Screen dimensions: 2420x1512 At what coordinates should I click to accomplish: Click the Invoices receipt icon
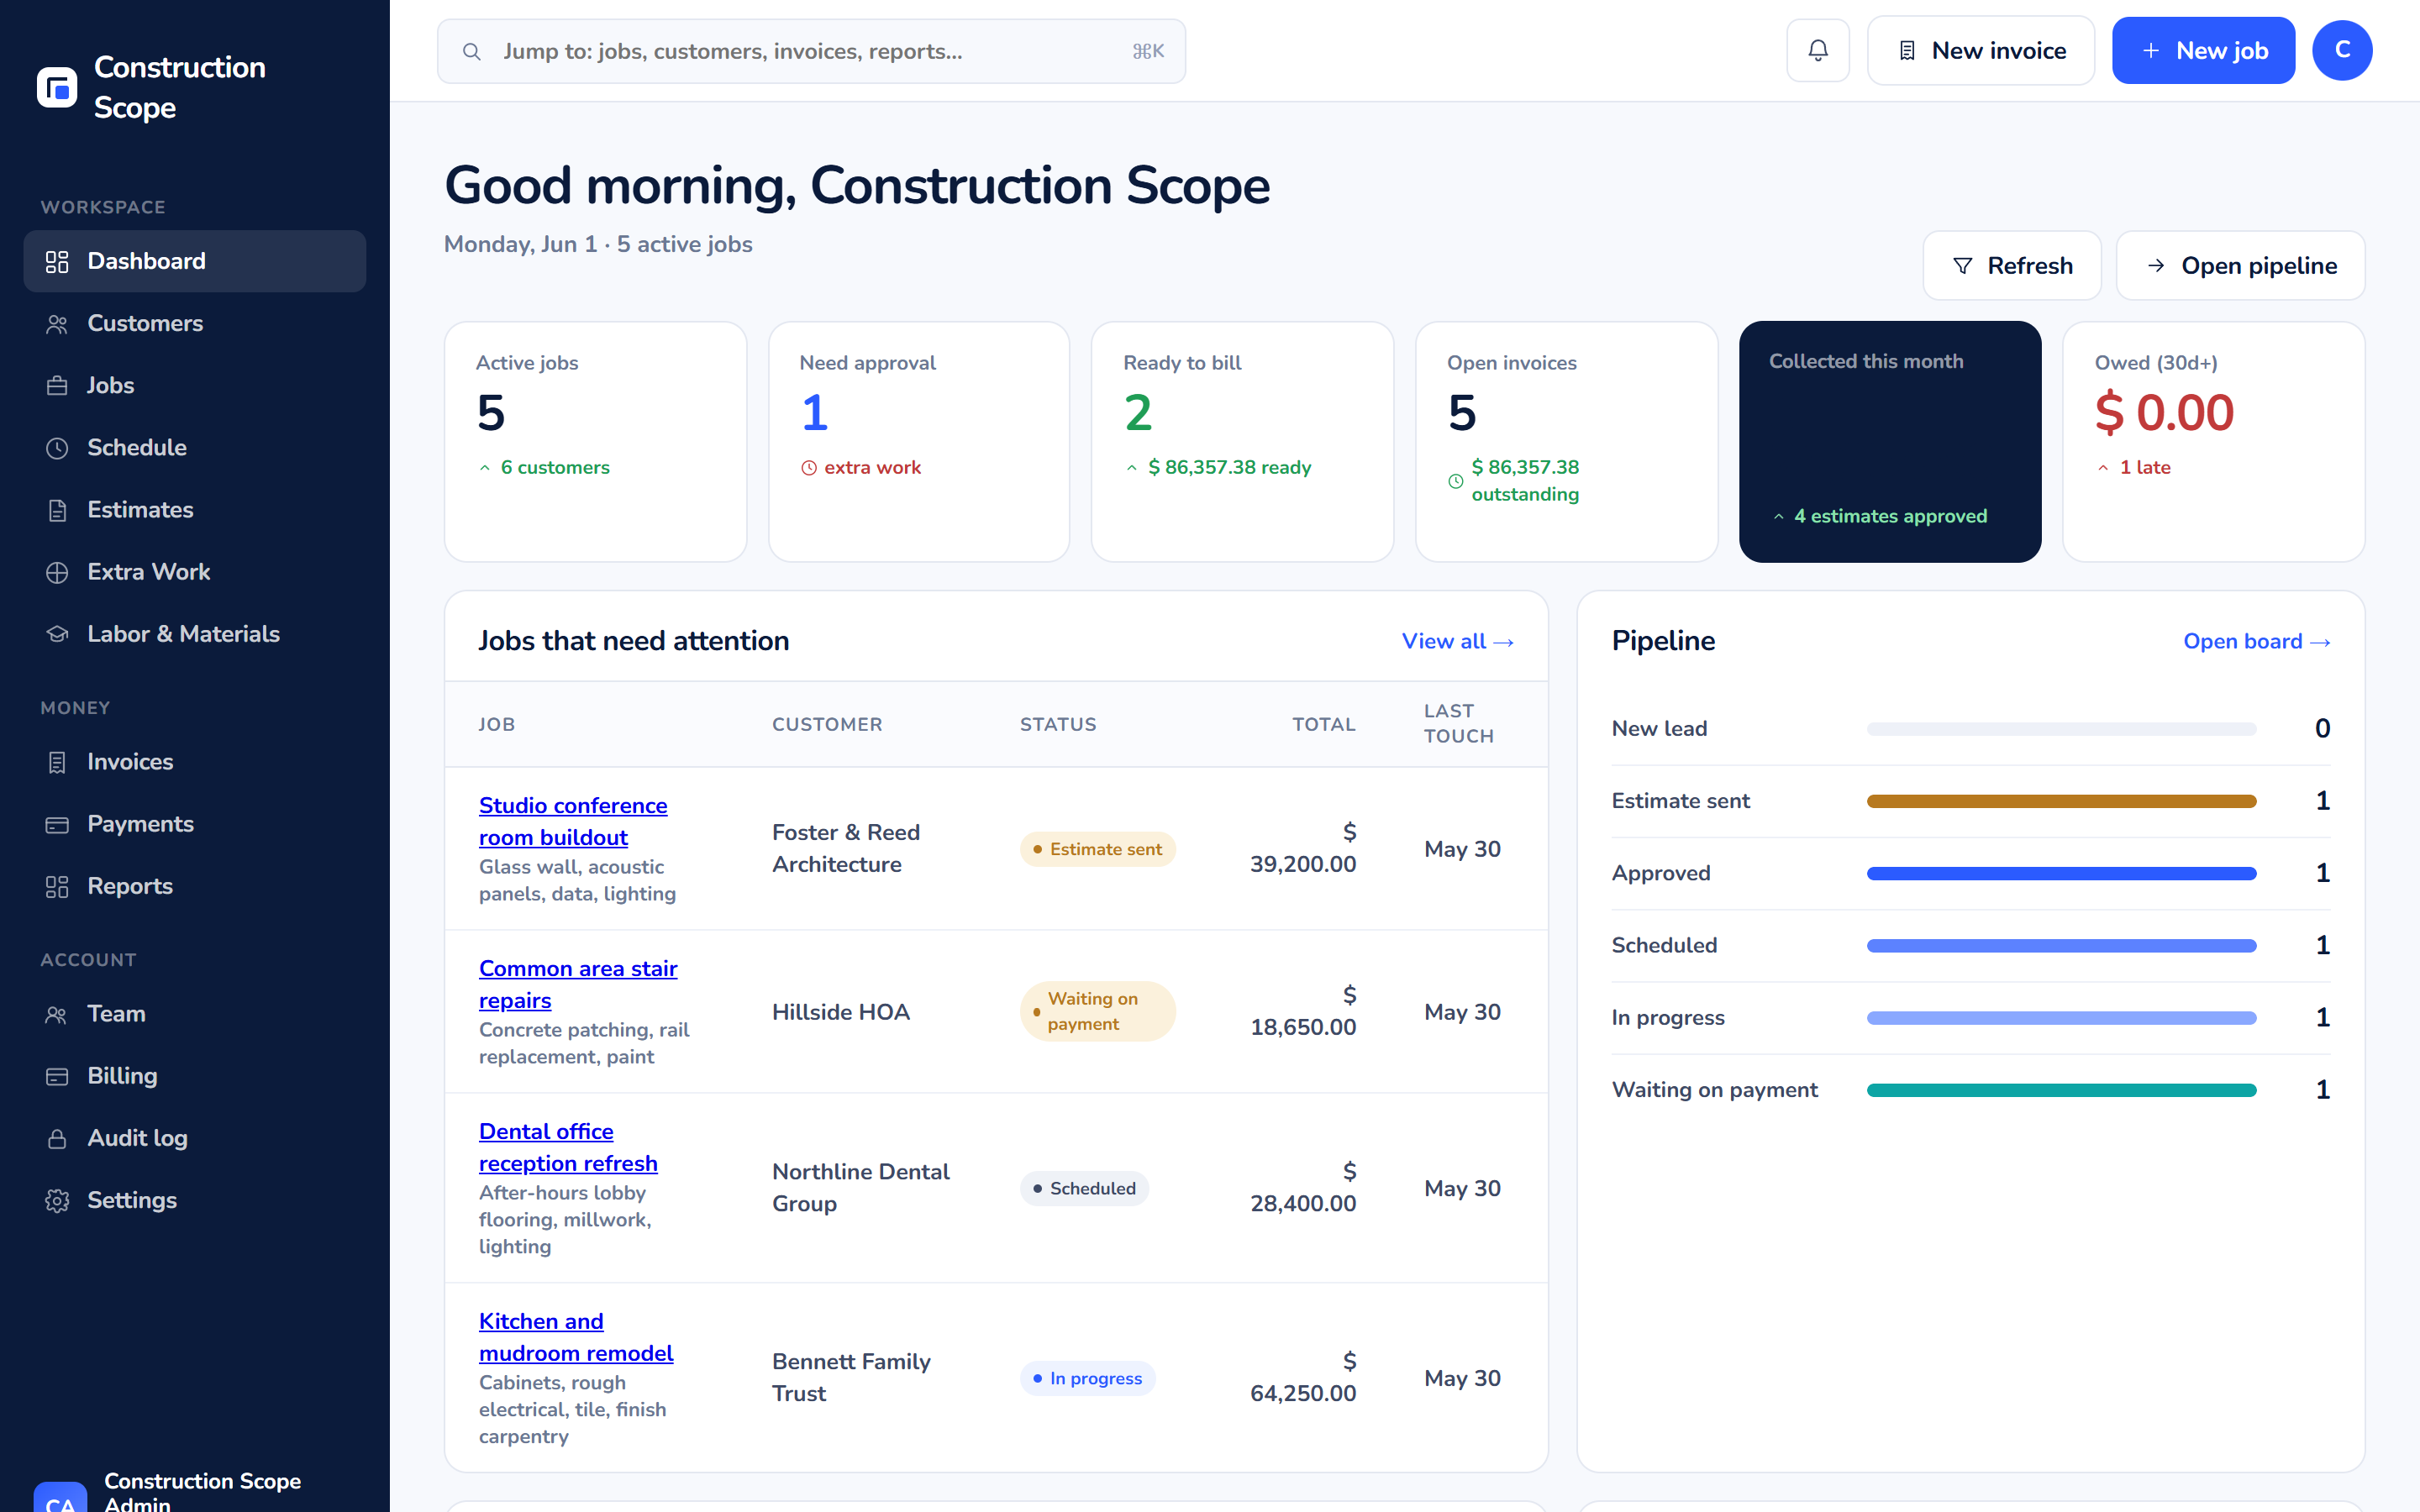tap(57, 762)
